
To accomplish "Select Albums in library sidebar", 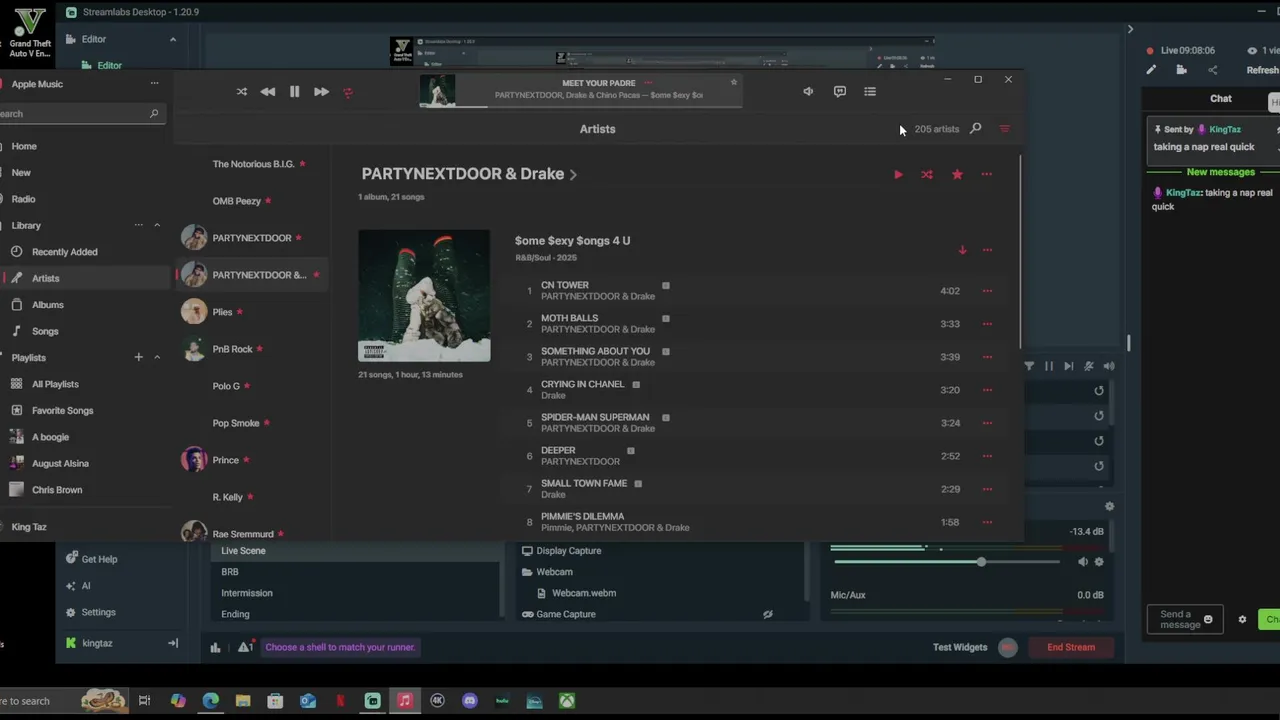I will pyautogui.click(x=47, y=305).
